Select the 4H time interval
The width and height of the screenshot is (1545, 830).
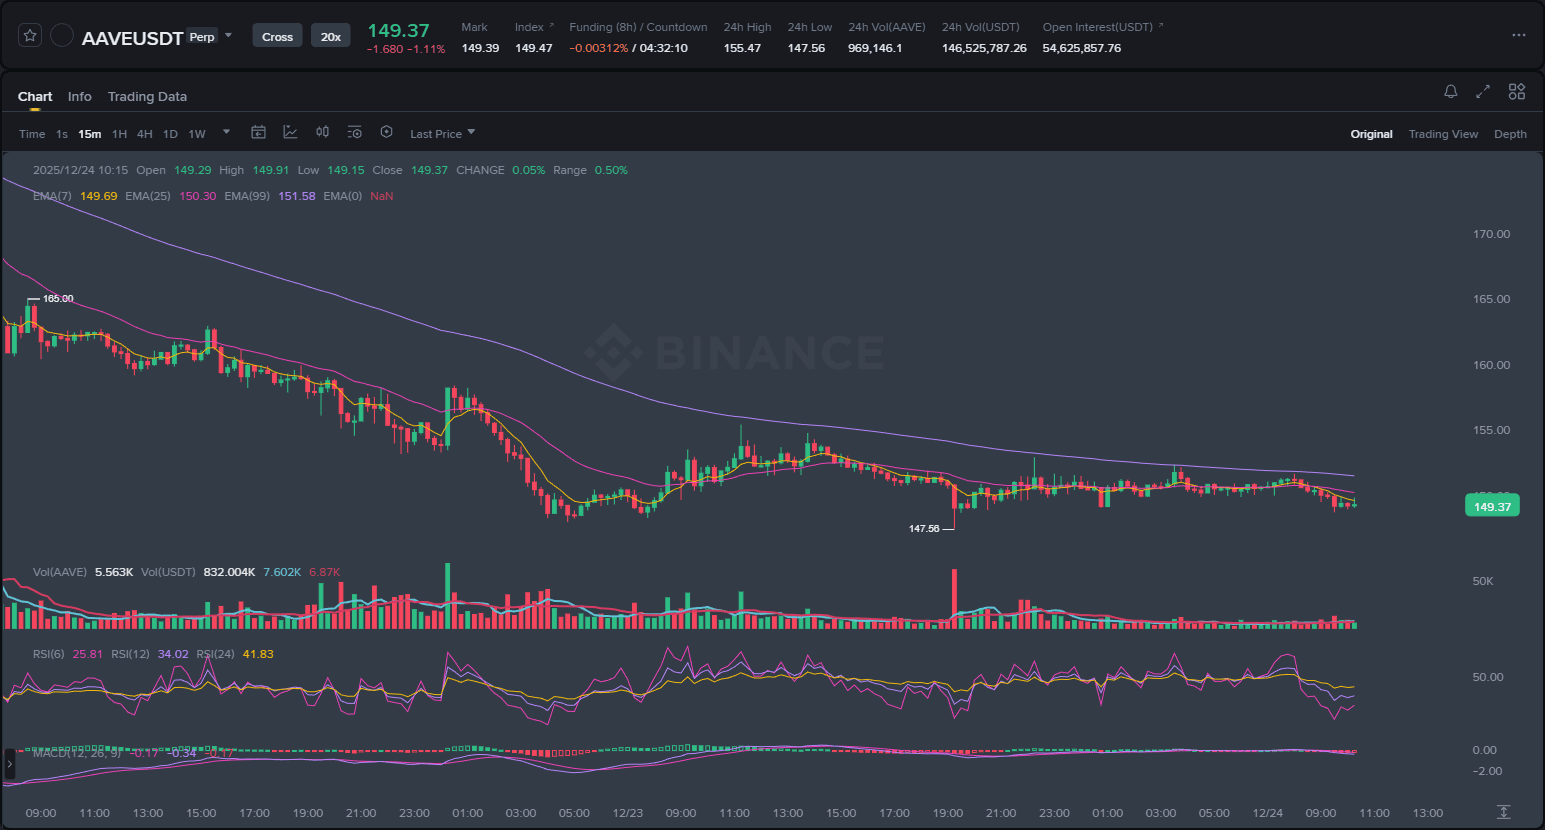pos(145,134)
